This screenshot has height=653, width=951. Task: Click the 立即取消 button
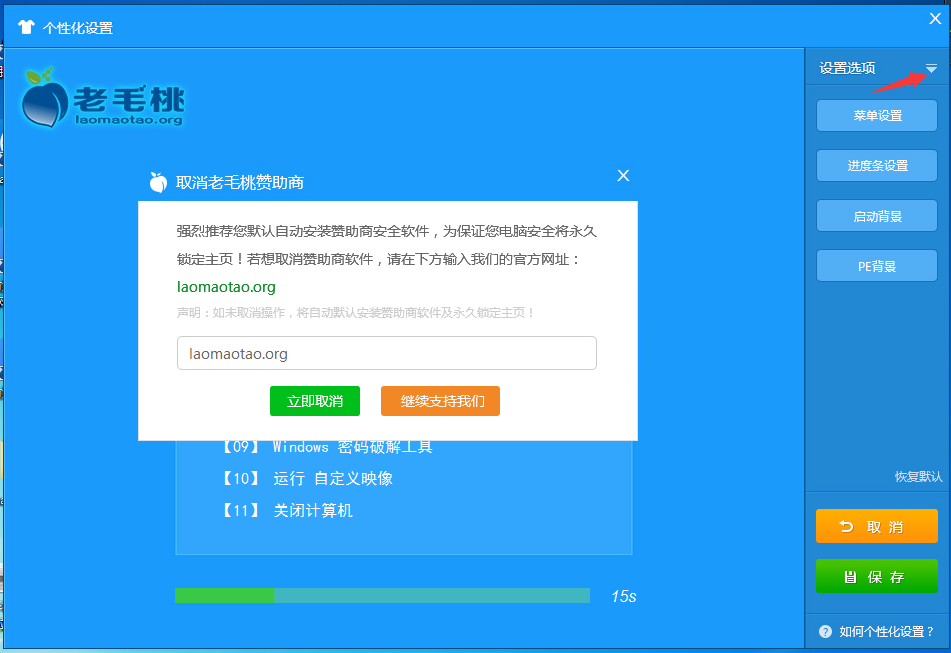315,401
